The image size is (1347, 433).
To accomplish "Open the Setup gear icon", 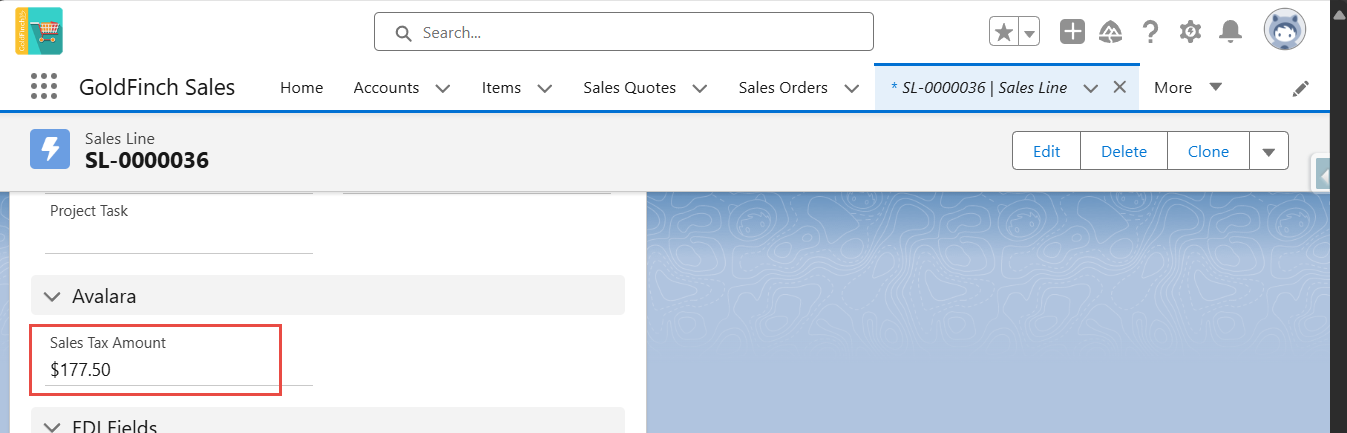I will point(1190,32).
